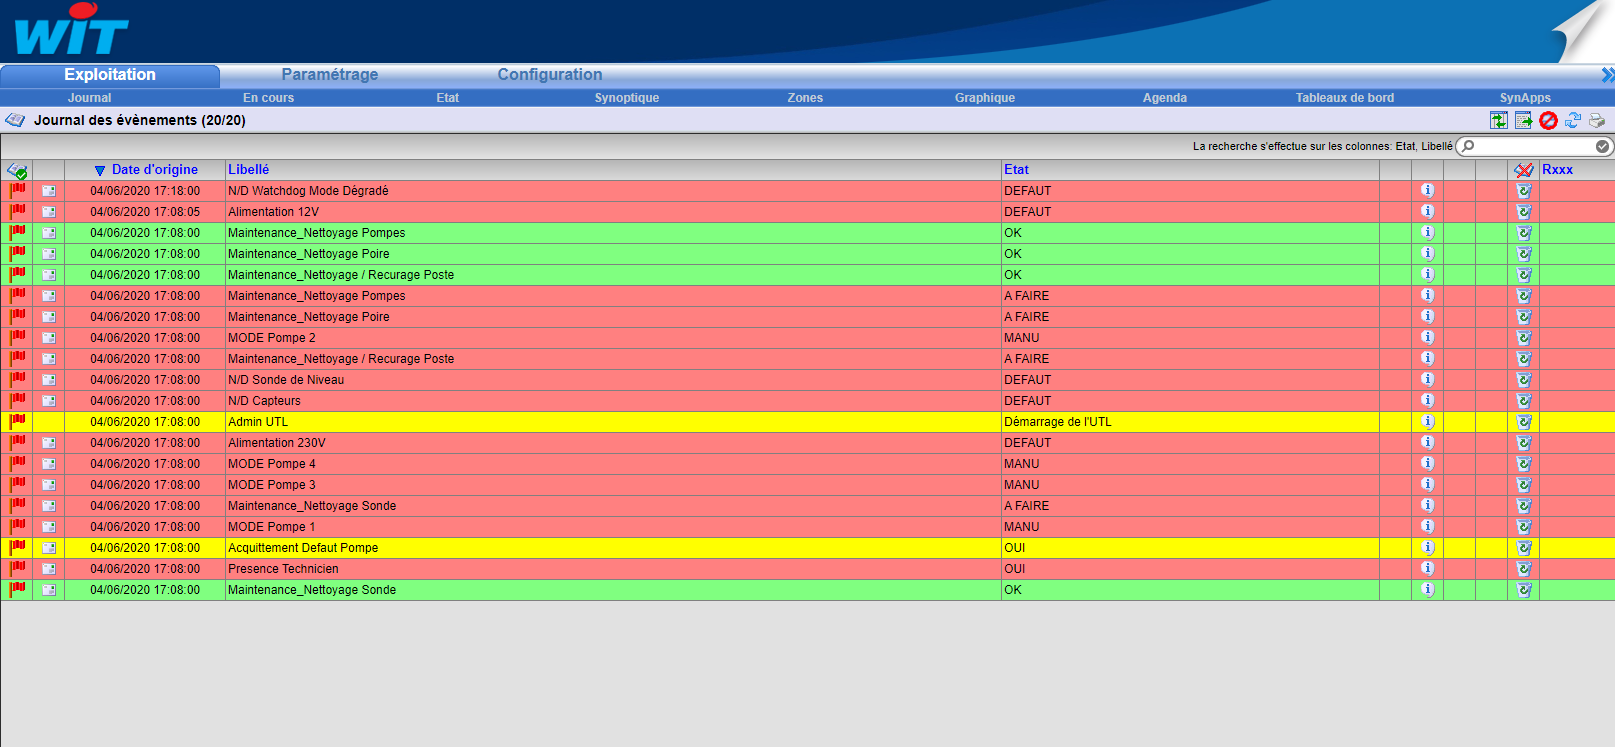Screen dimensions: 1615x747
Task: Click the crossed-out book column header icon
Action: tap(1523, 170)
